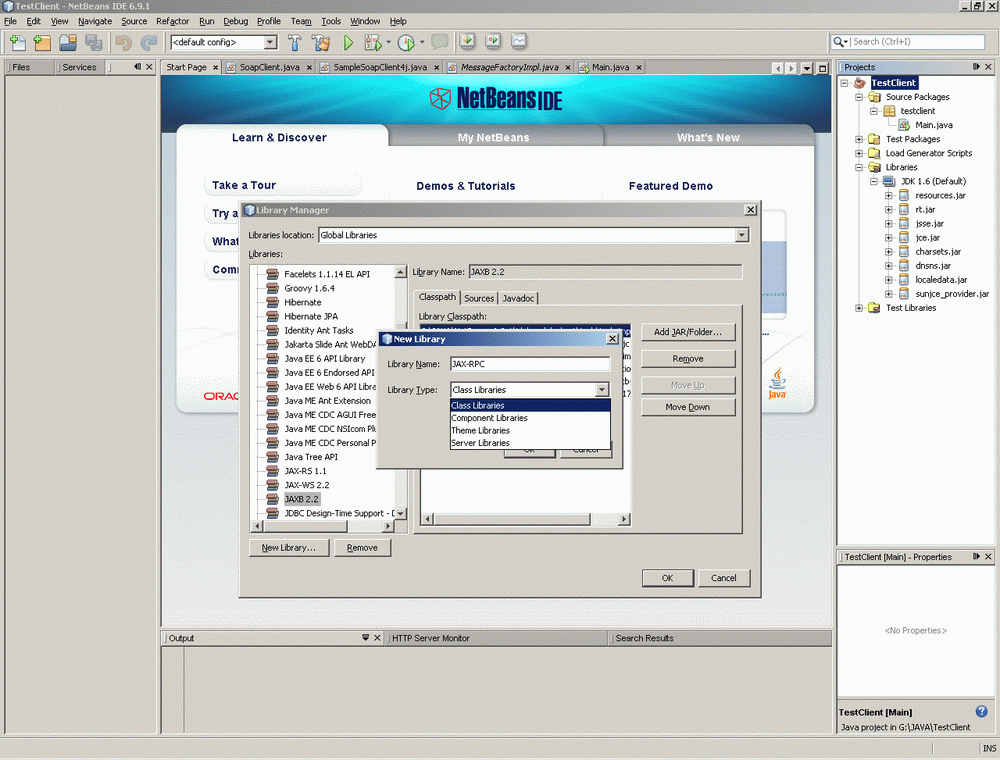Select JAX-WS 2.2 in libraries list

tap(307, 485)
